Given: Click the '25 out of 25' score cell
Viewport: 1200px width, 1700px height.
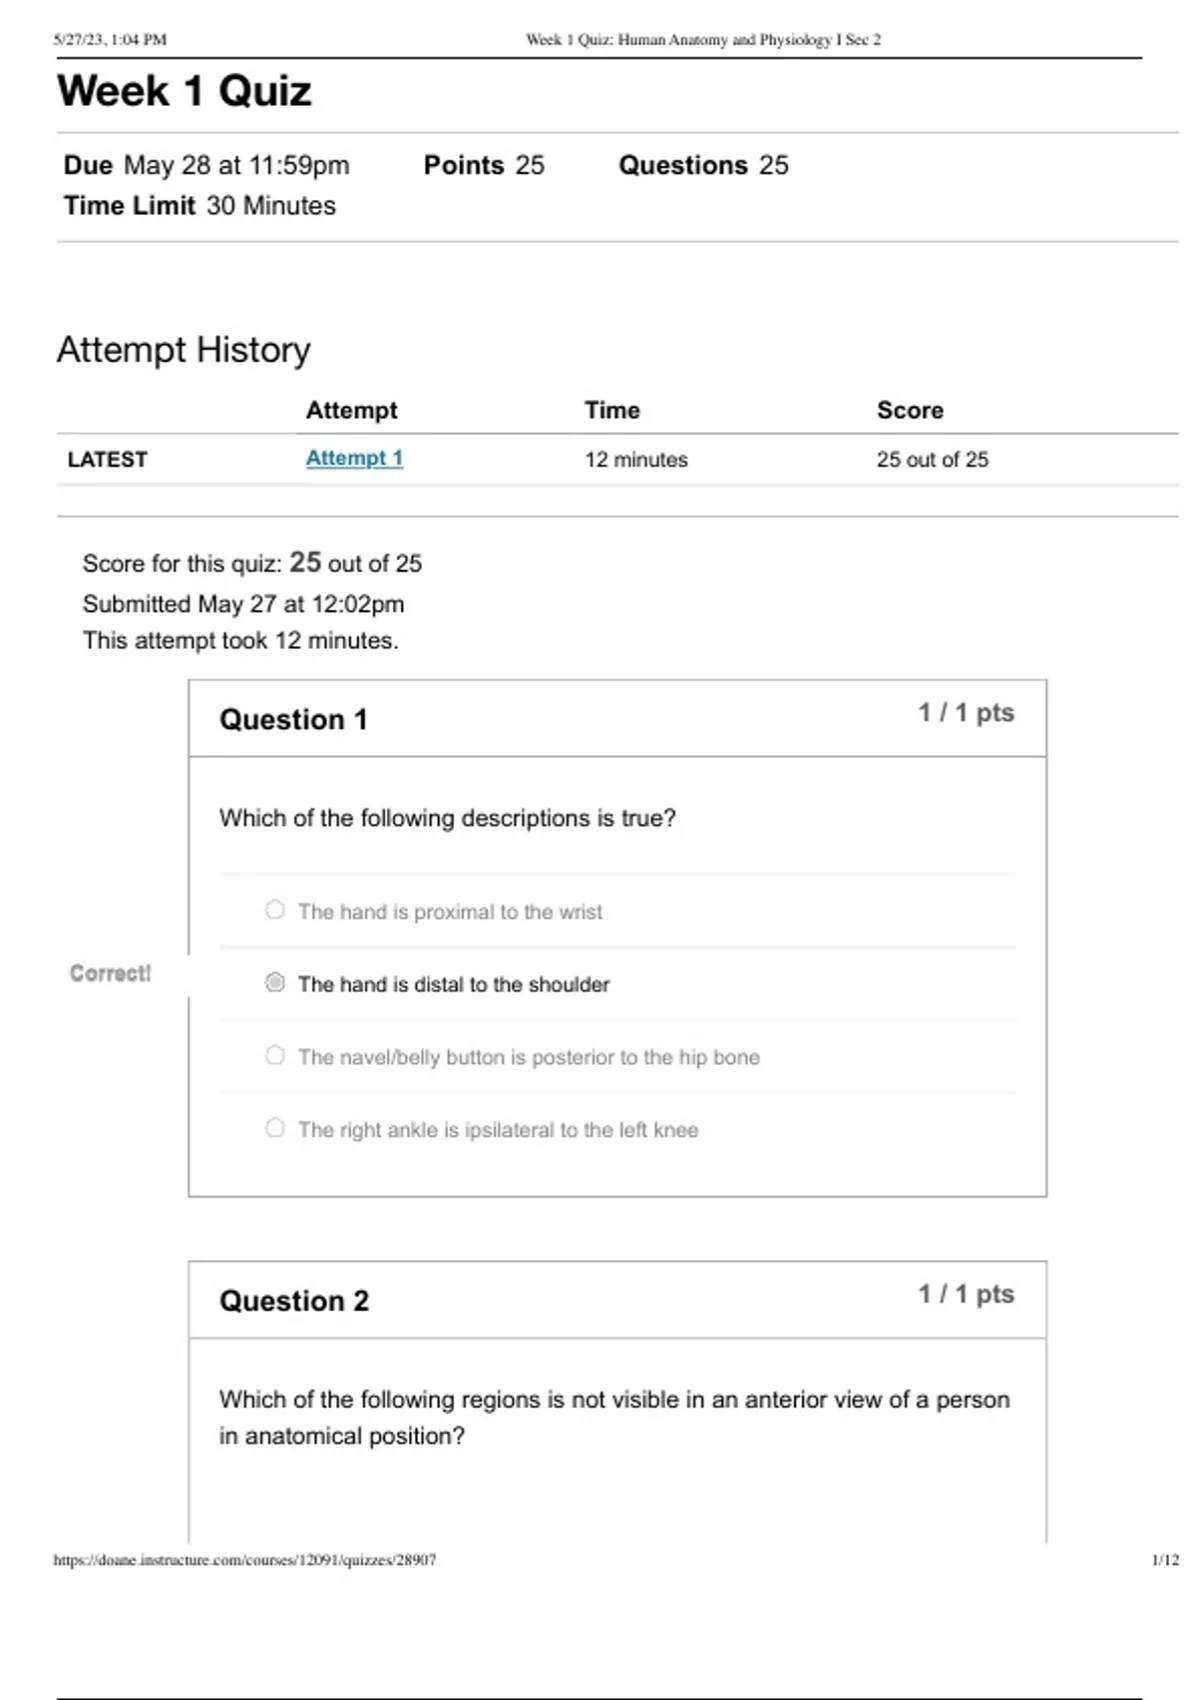Looking at the screenshot, I should pyautogui.click(x=932, y=460).
